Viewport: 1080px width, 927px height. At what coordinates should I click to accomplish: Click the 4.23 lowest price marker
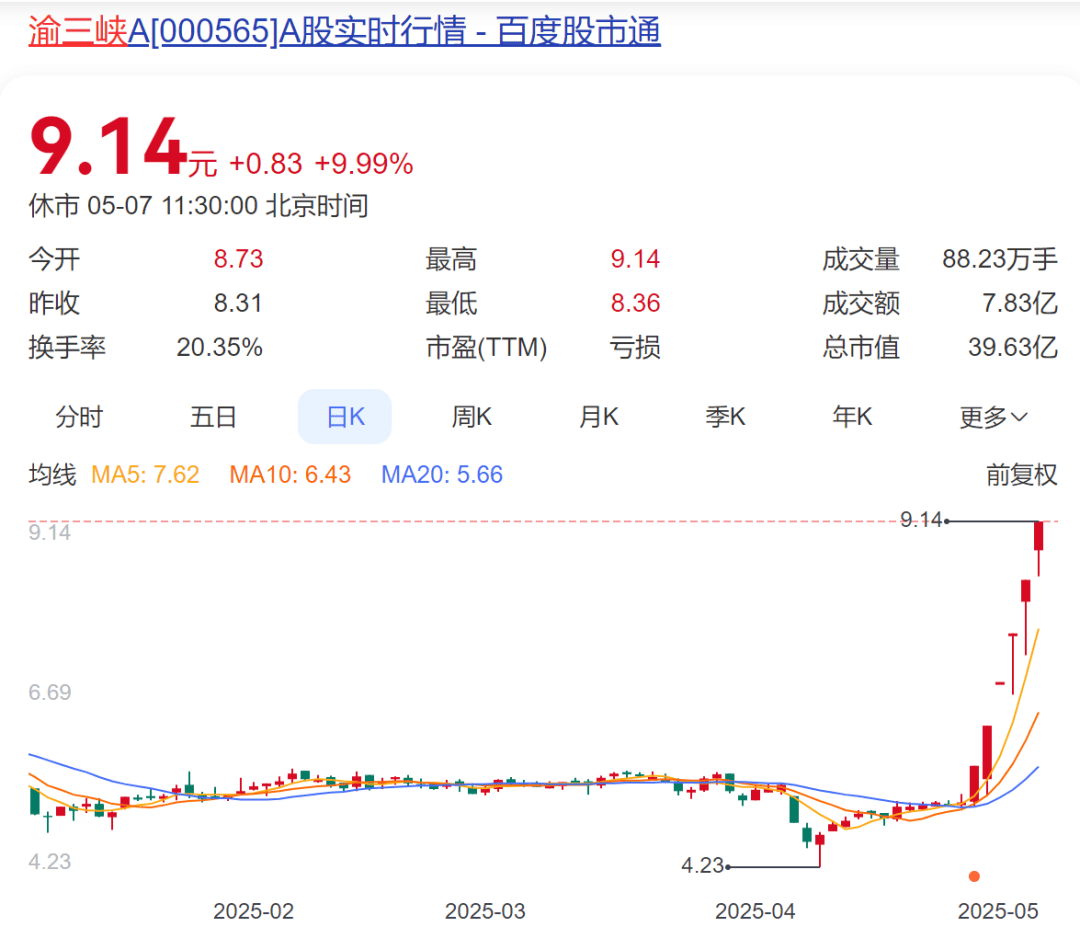point(700,864)
